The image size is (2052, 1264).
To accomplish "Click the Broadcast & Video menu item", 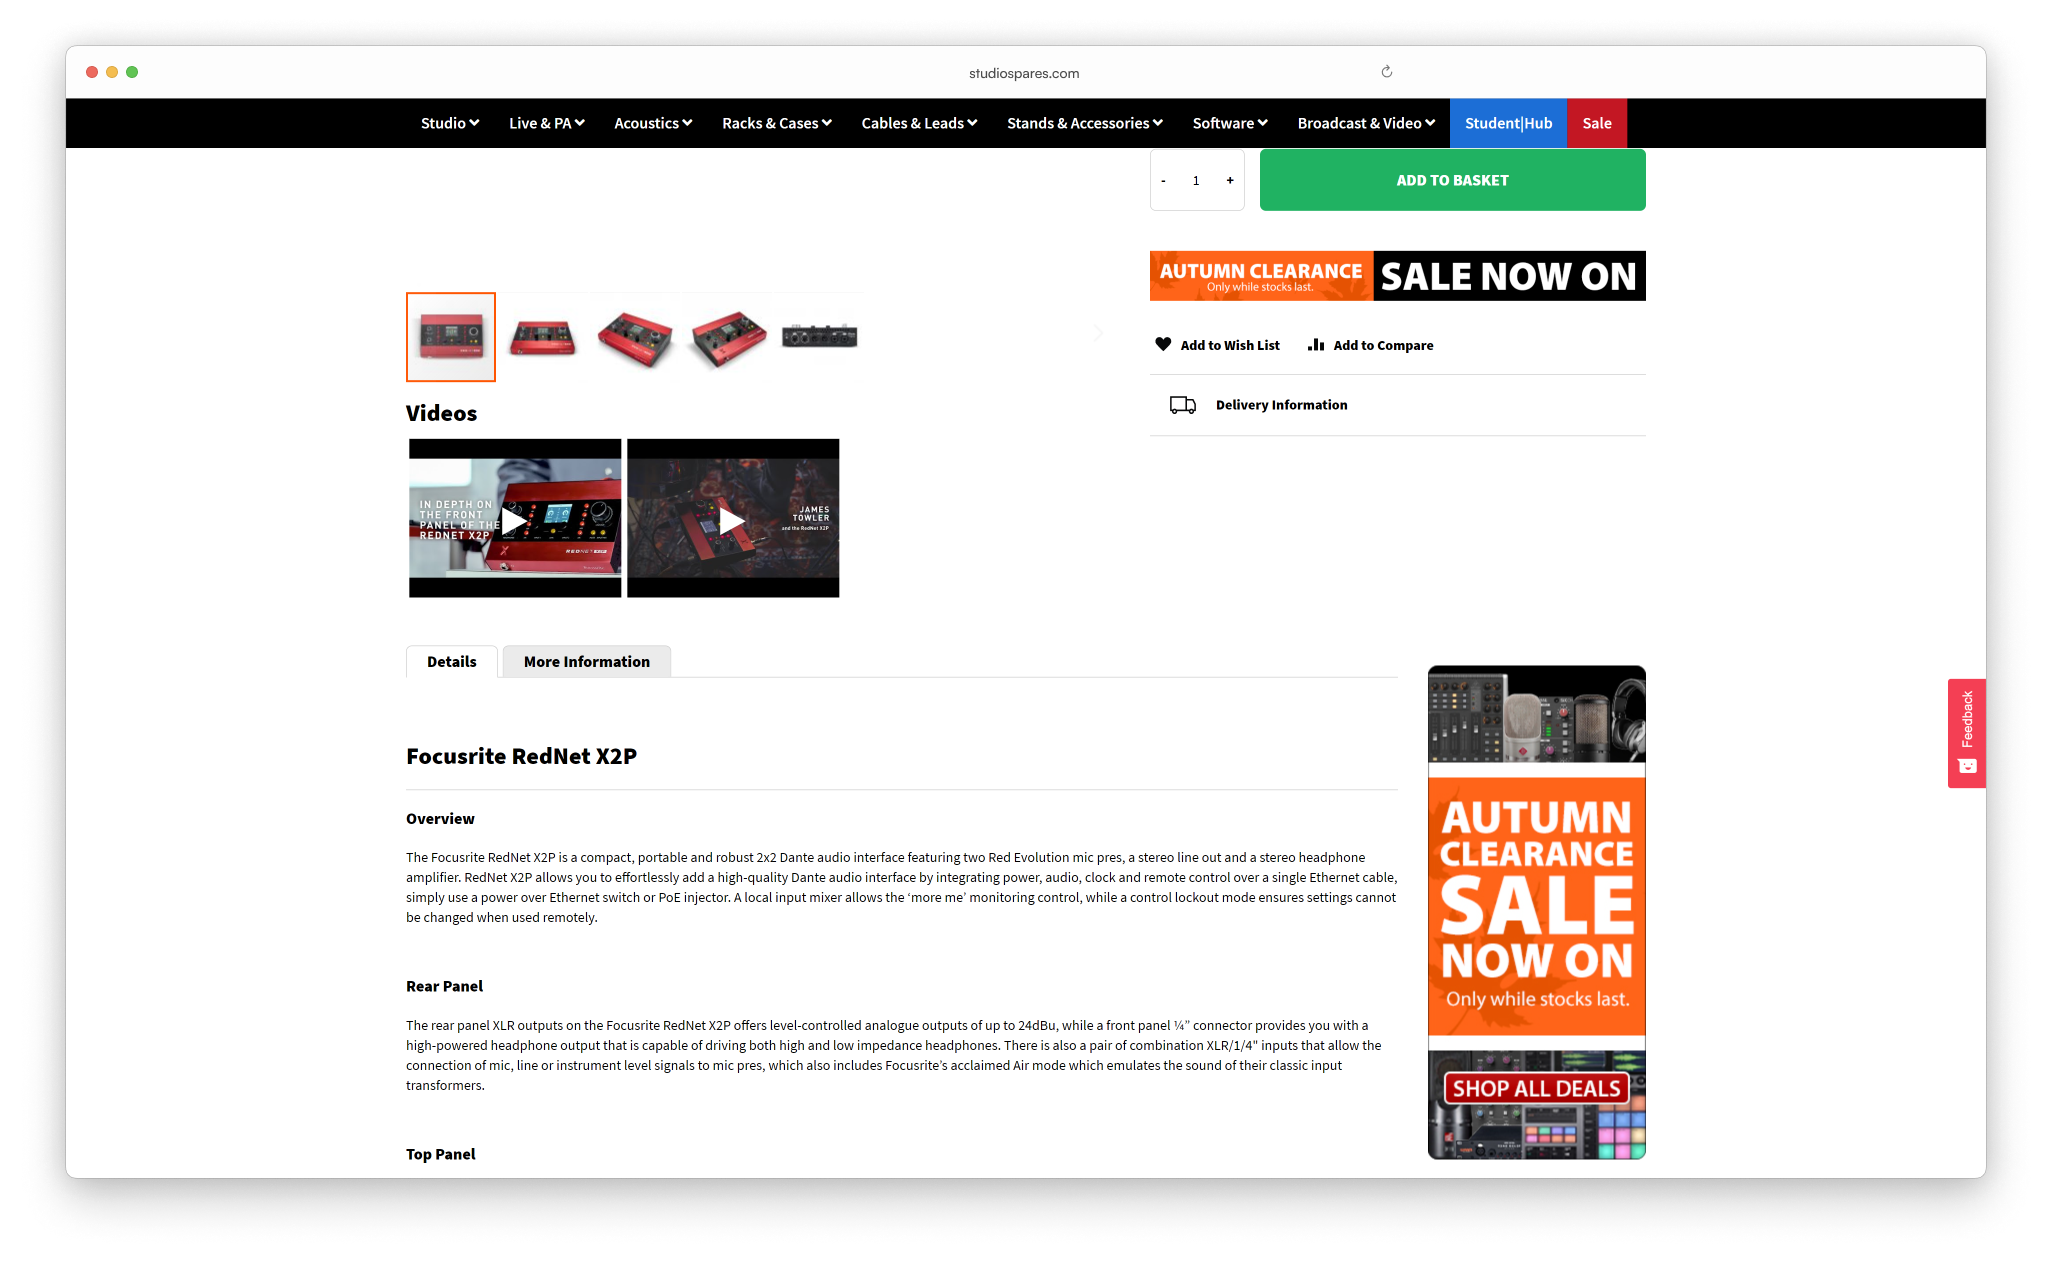I will pyautogui.click(x=1365, y=123).
